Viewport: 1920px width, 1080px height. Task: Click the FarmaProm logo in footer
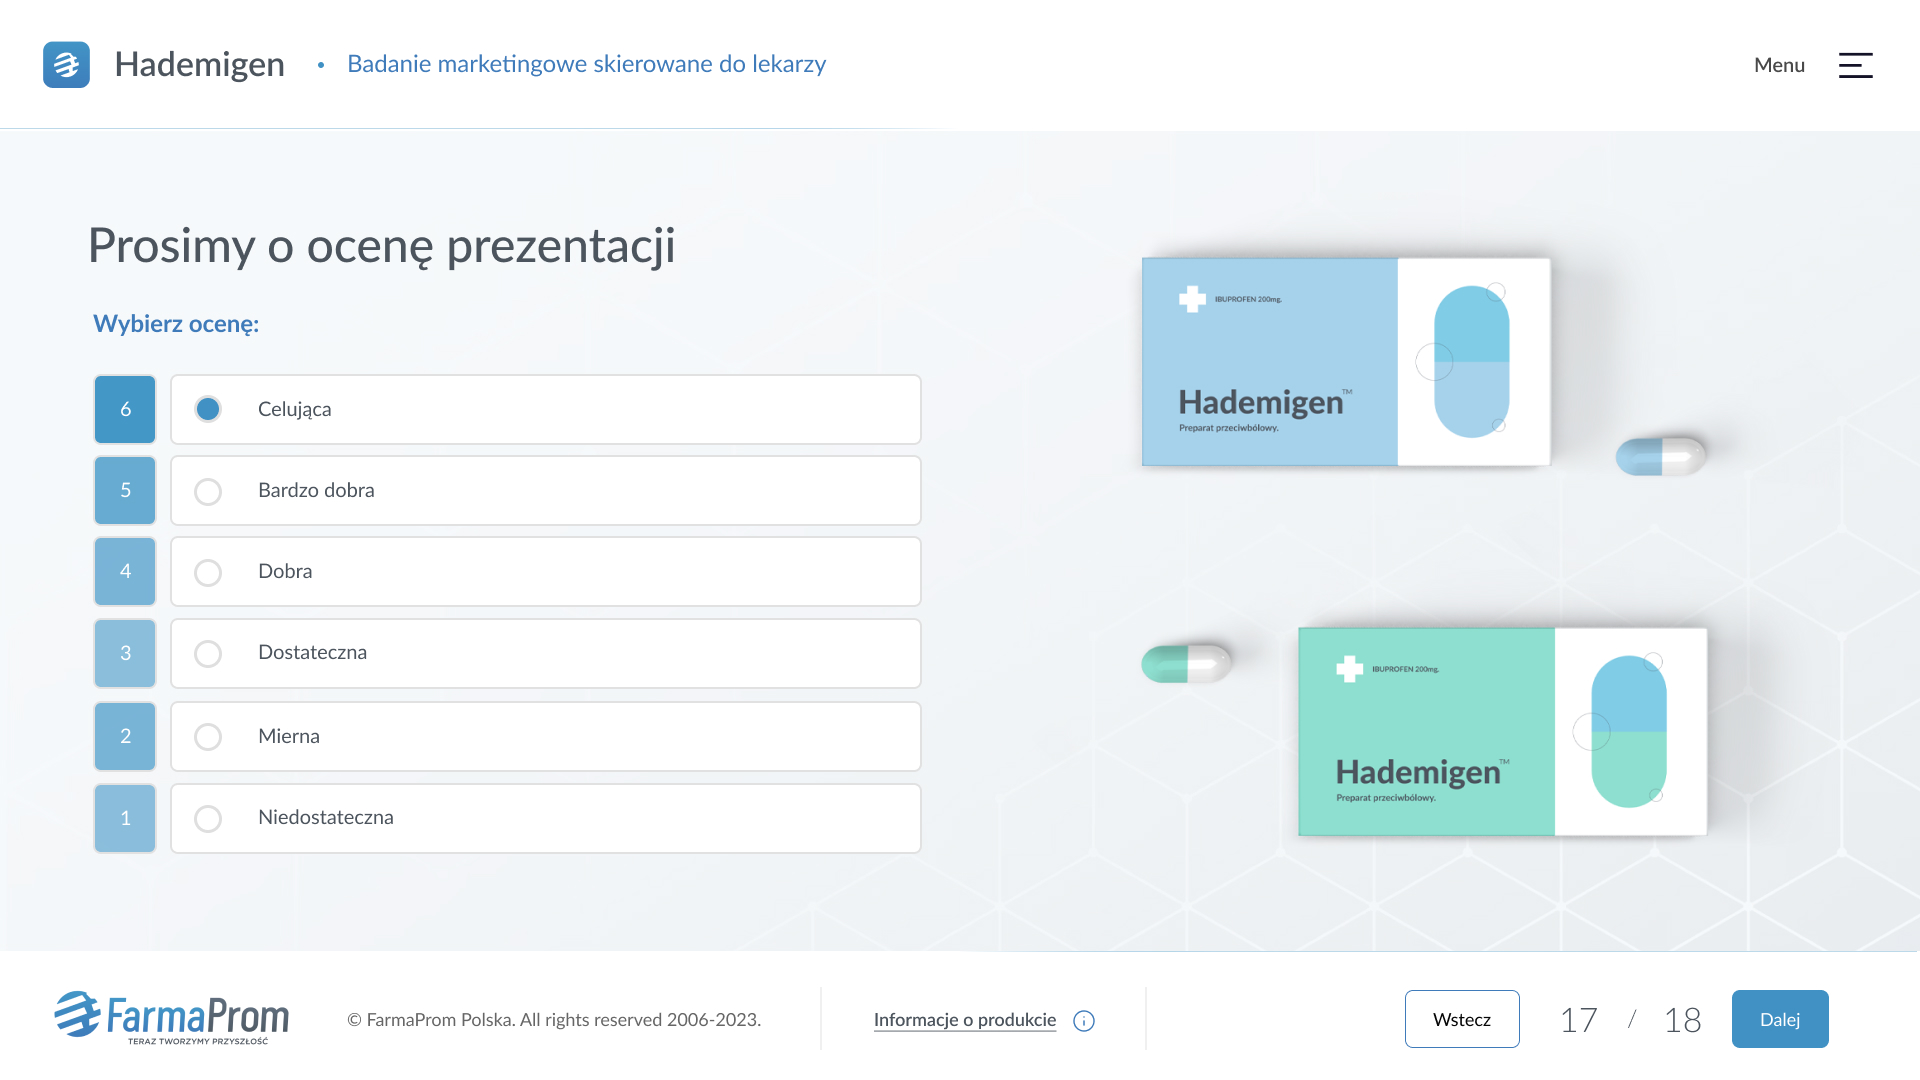pyautogui.click(x=171, y=1018)
